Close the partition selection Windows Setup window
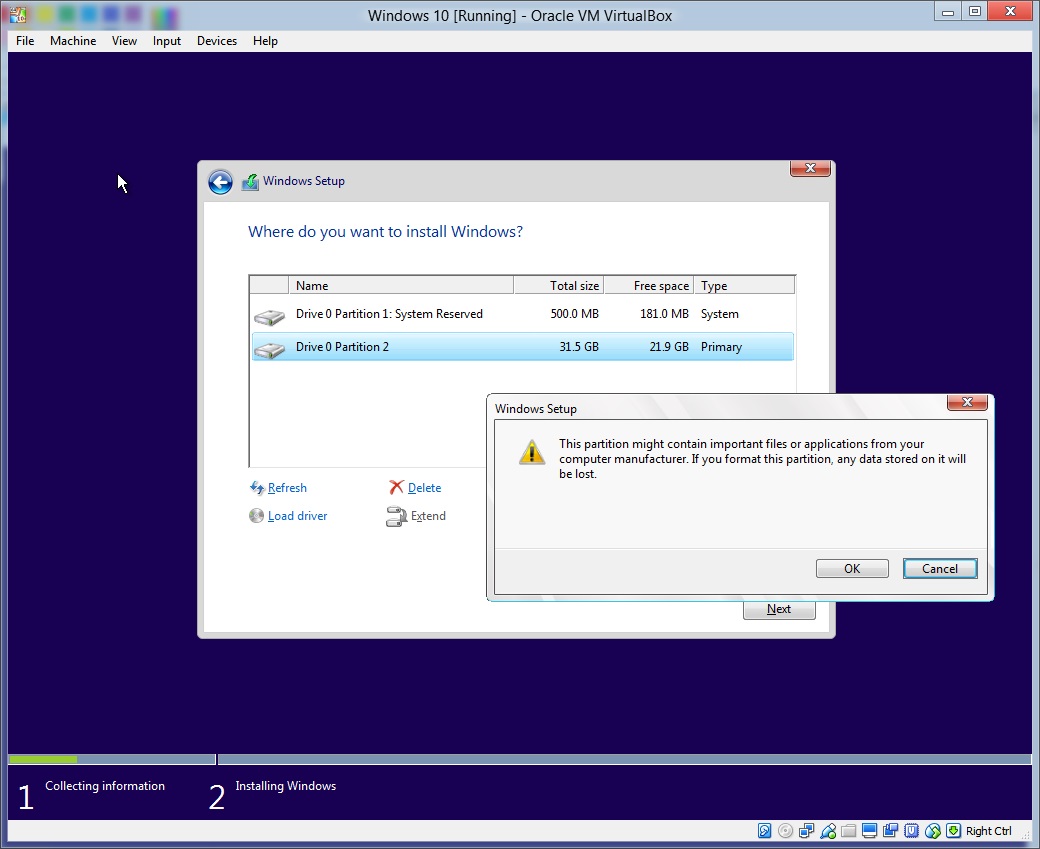Screen dimensions: 1040x849 point(810,168)
